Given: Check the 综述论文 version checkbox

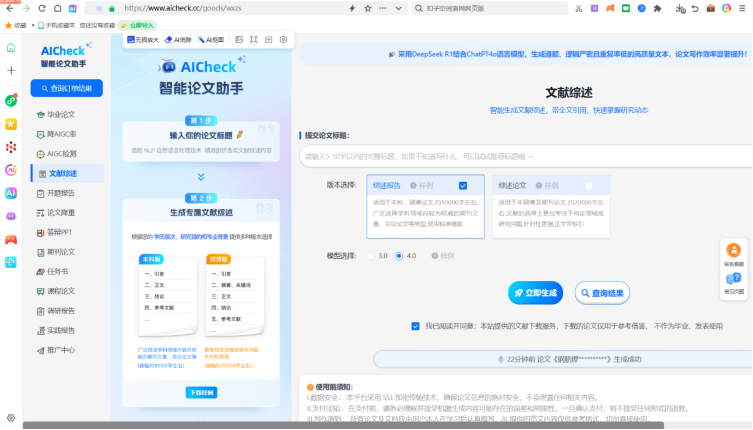Looking at the screenshot, I should pos(588,185).
